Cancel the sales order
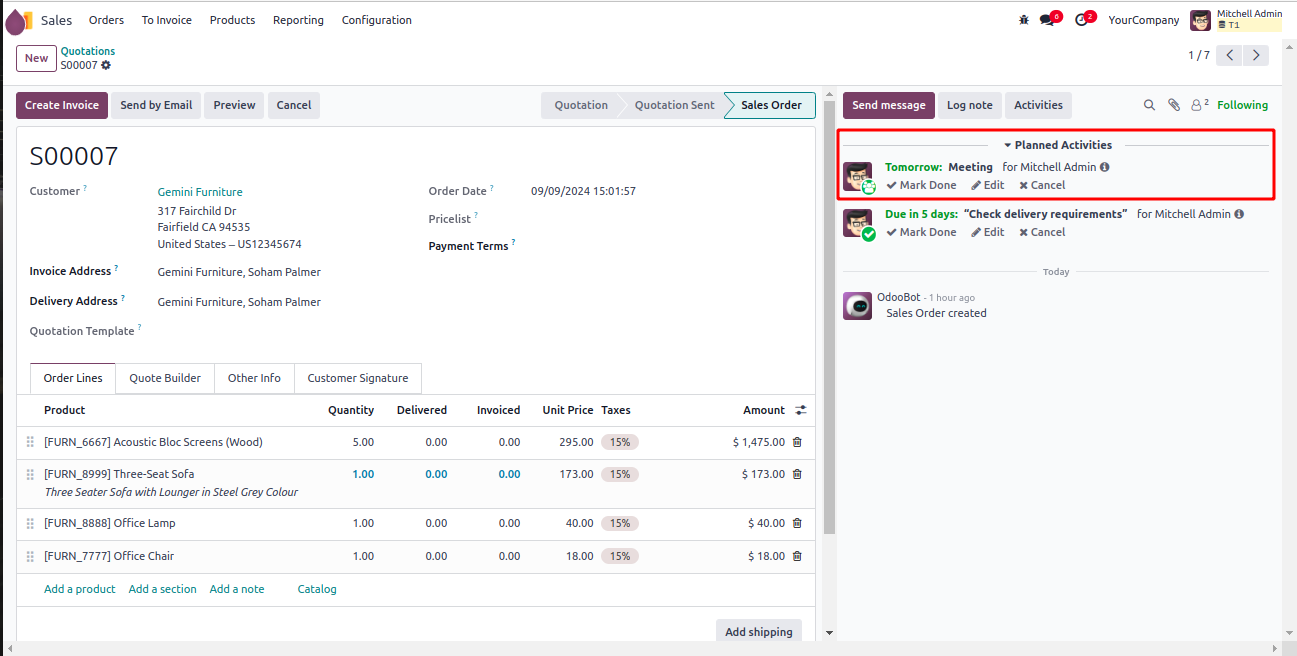Image resolution: width=1297 pixels, height=656 pixels. [294, 105]
